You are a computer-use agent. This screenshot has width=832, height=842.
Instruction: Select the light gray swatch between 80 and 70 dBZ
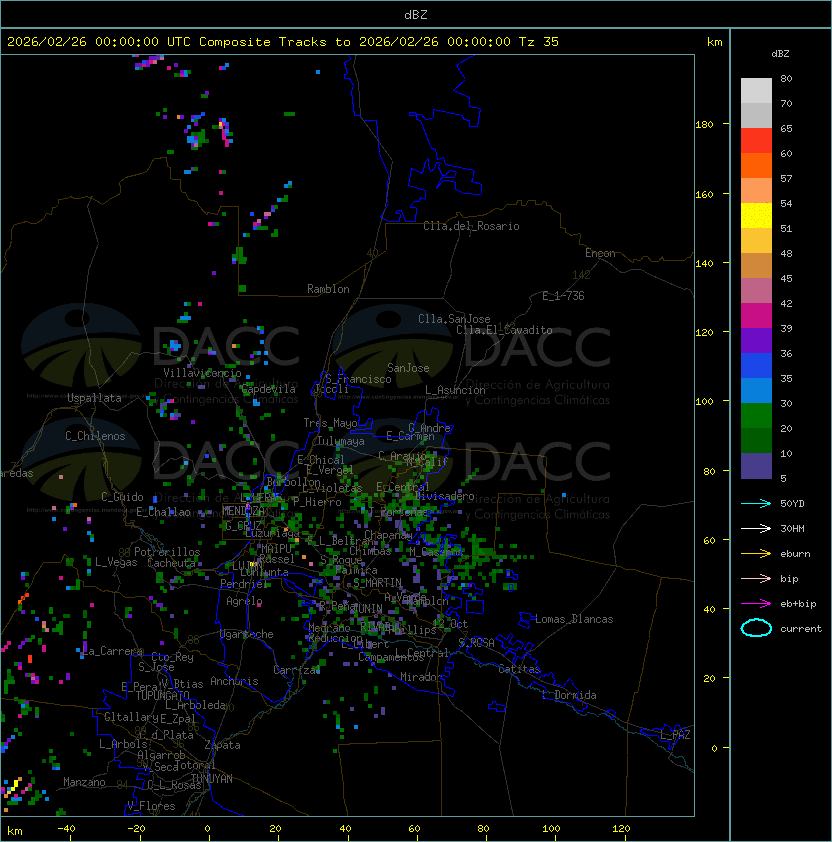coord(756,91)
